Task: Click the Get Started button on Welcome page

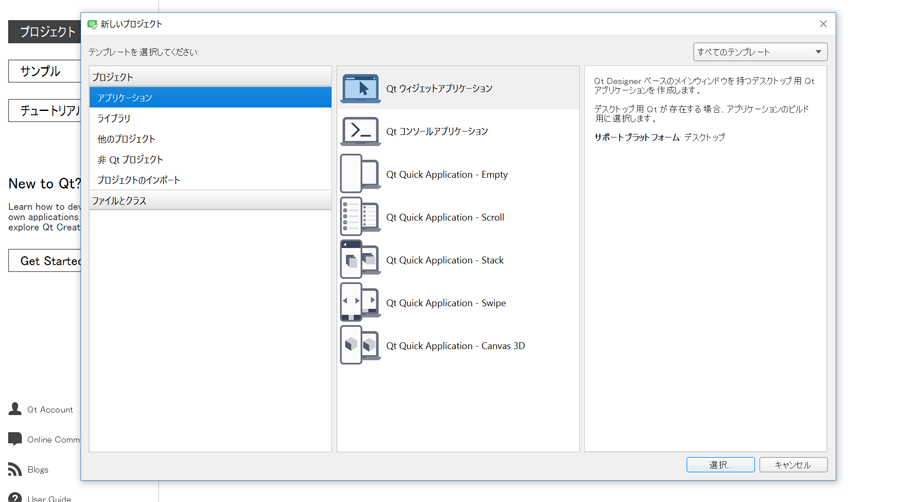Action: [44, 261]
